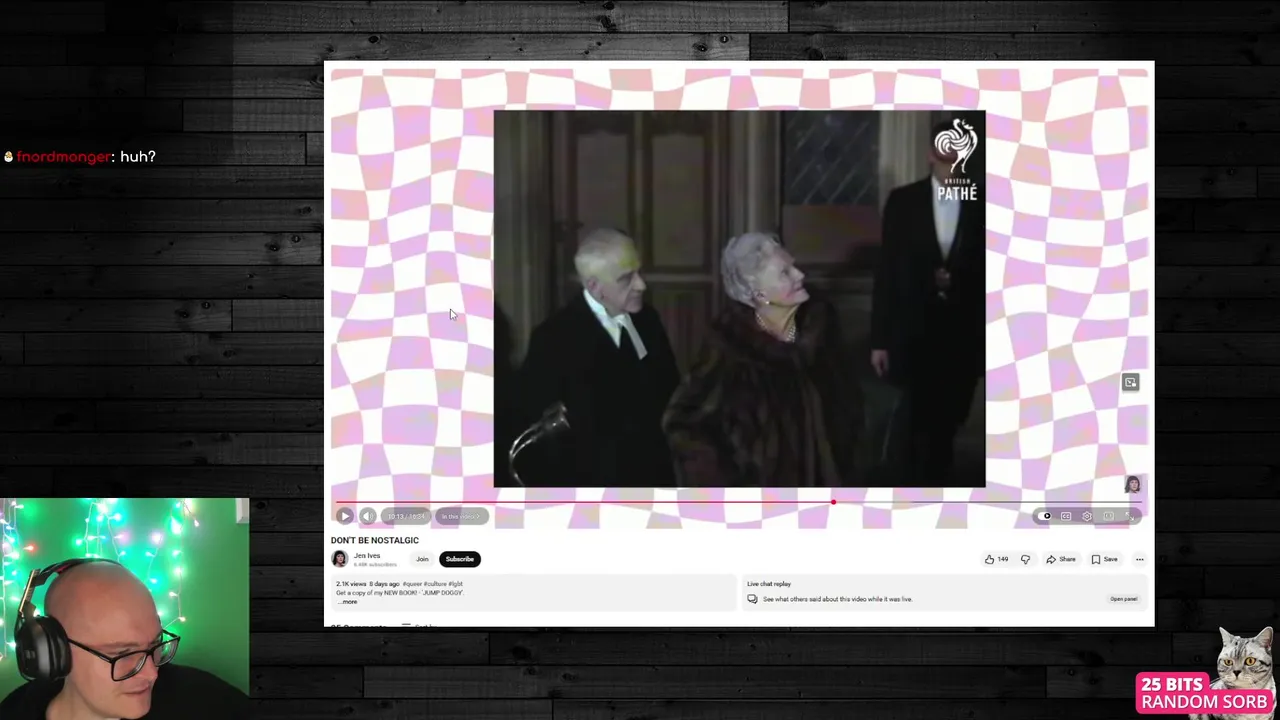Open the more actions three-dot menu
Viewport: 1280px width, 720px height.
[1139, 559]
